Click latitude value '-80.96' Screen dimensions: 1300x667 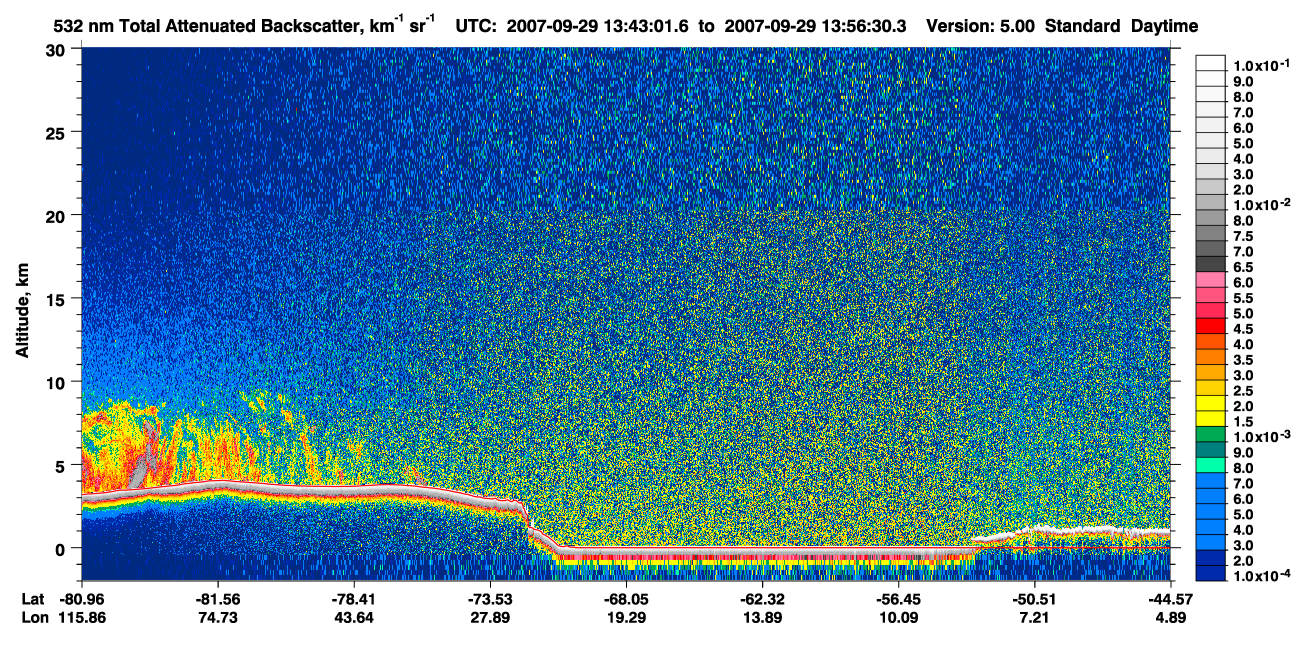[x=82, y=599]
